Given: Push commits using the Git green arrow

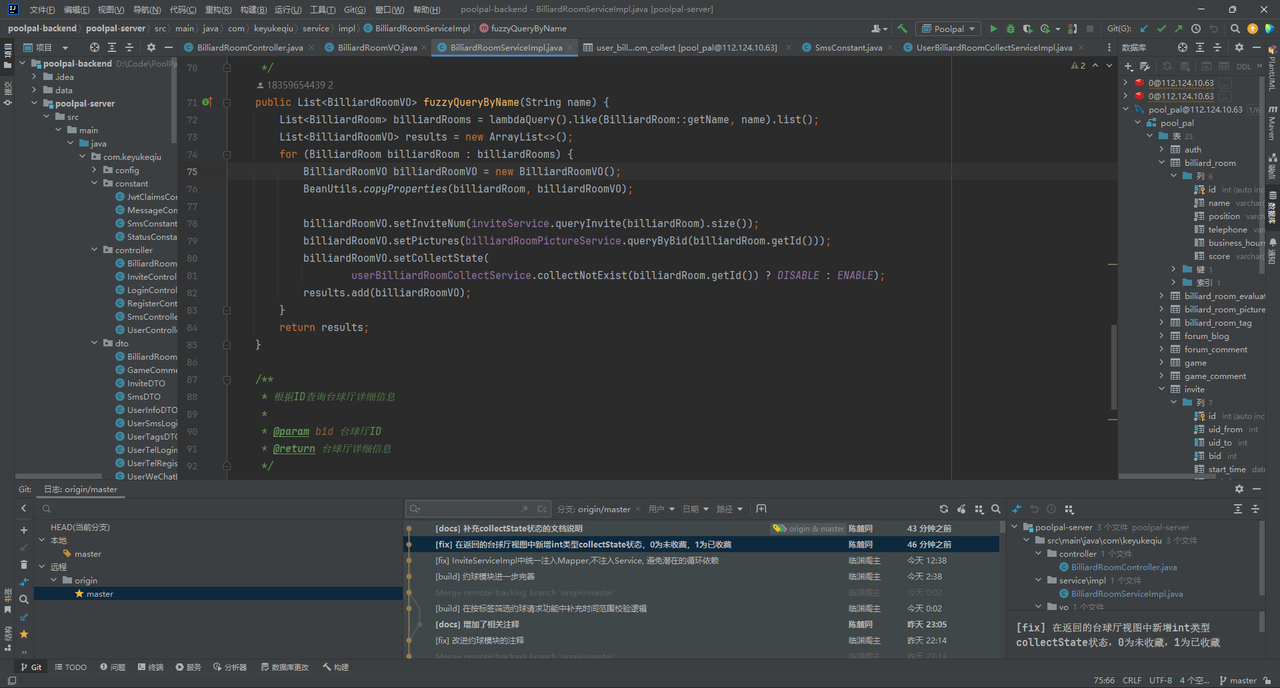Looking at the screenshot, I should click(x=1178, y=29).
